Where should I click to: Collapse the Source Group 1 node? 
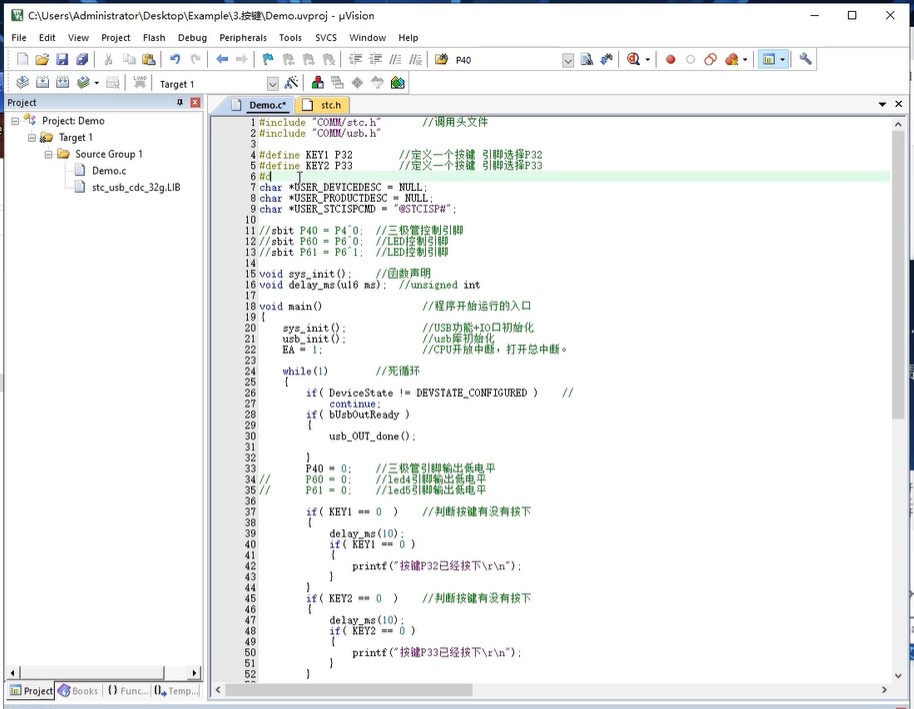(x=48, y=155)
